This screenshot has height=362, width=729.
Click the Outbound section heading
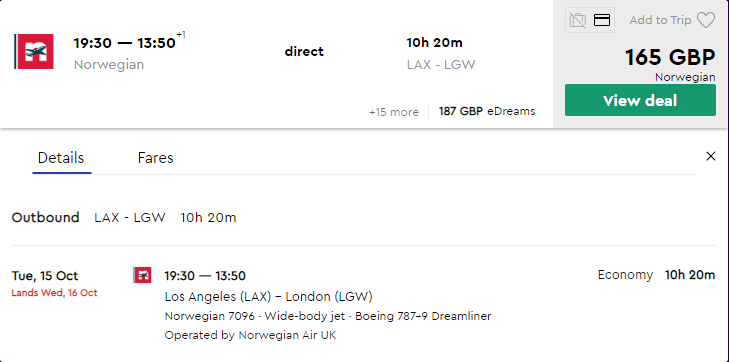point(46,217)
